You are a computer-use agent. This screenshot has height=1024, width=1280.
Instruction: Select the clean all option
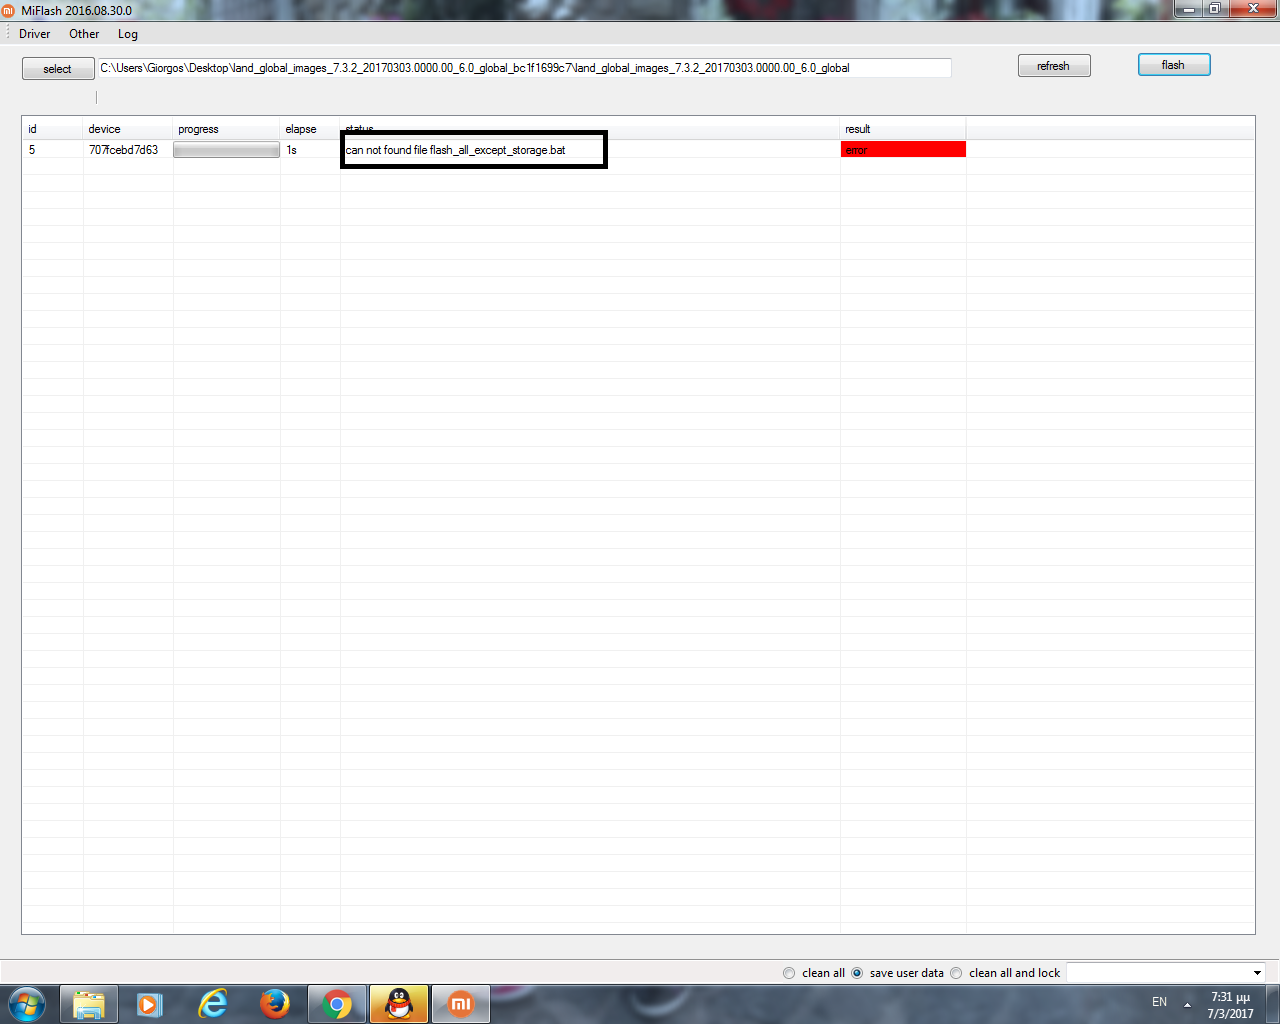pyautogui.click(x=814, y=973)
